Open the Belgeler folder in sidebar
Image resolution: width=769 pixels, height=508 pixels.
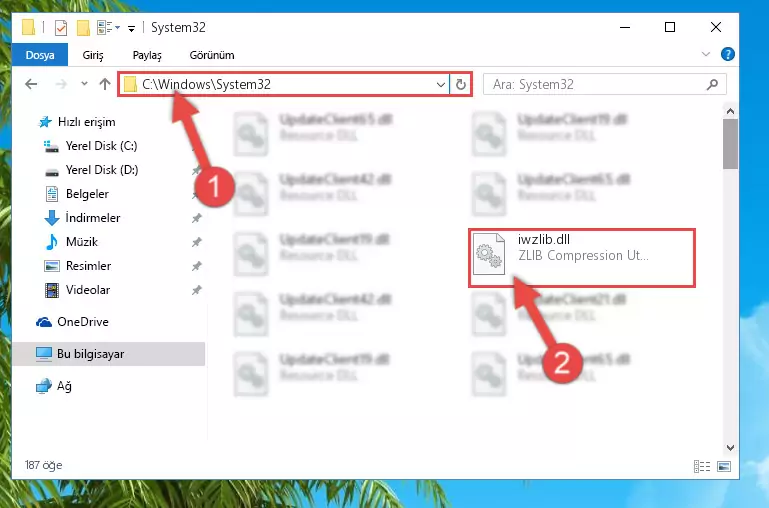click(87, 194)
